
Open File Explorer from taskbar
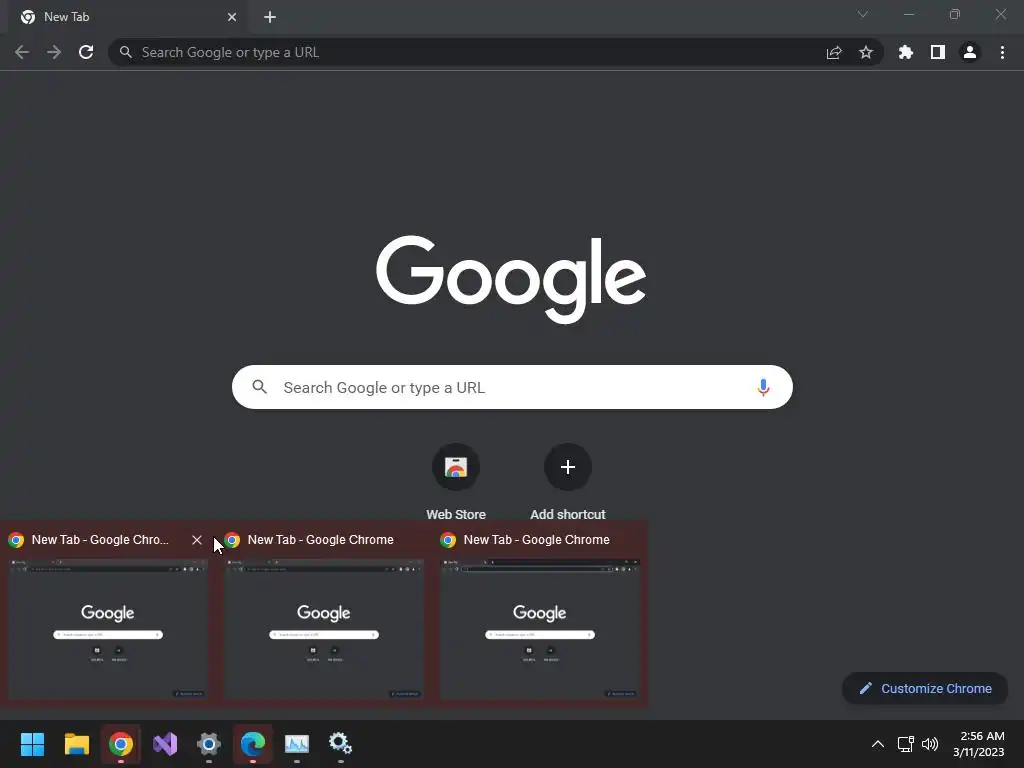click(76, 744)
